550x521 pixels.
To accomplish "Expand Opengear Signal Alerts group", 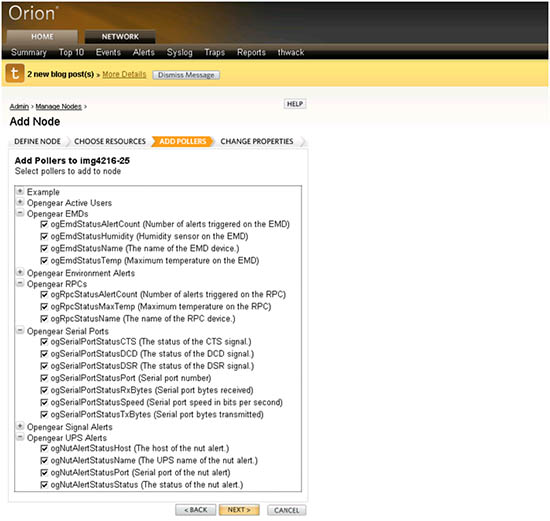I will click(20, 426).
